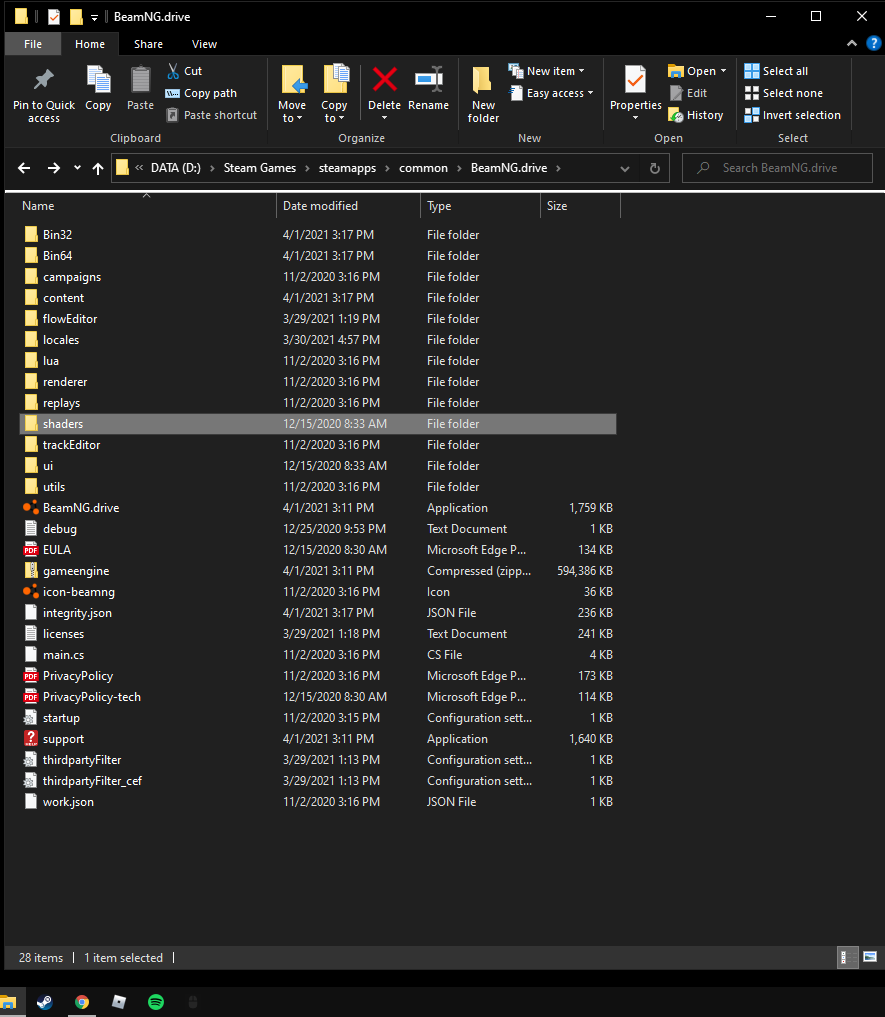885x1017 pixels.
Task: Open Chrome from the taskbar
Action: pyautogui.click(x=82, y=1001)
